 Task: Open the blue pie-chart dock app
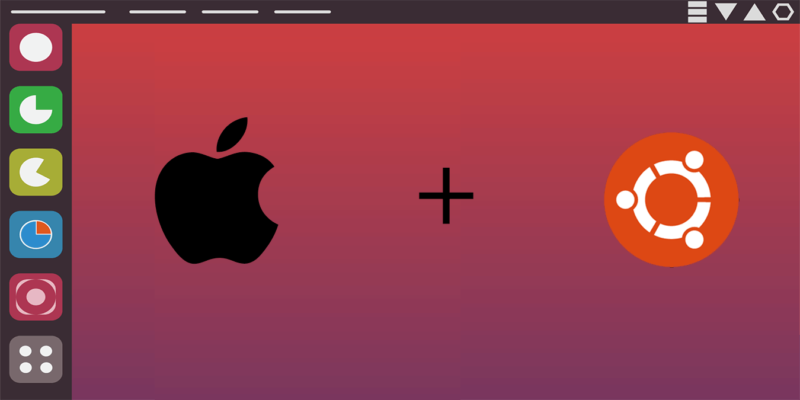pyautogui.click(x=36, y=234)
